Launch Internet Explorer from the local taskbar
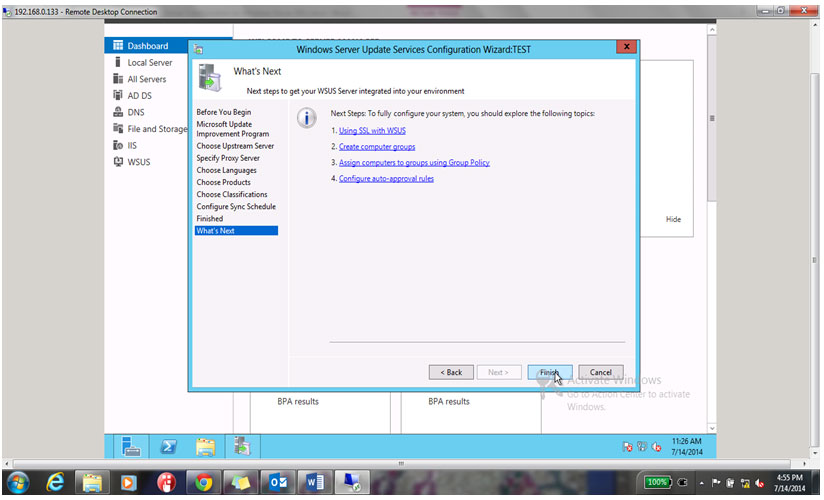824x500 pixels. [55, 482]
